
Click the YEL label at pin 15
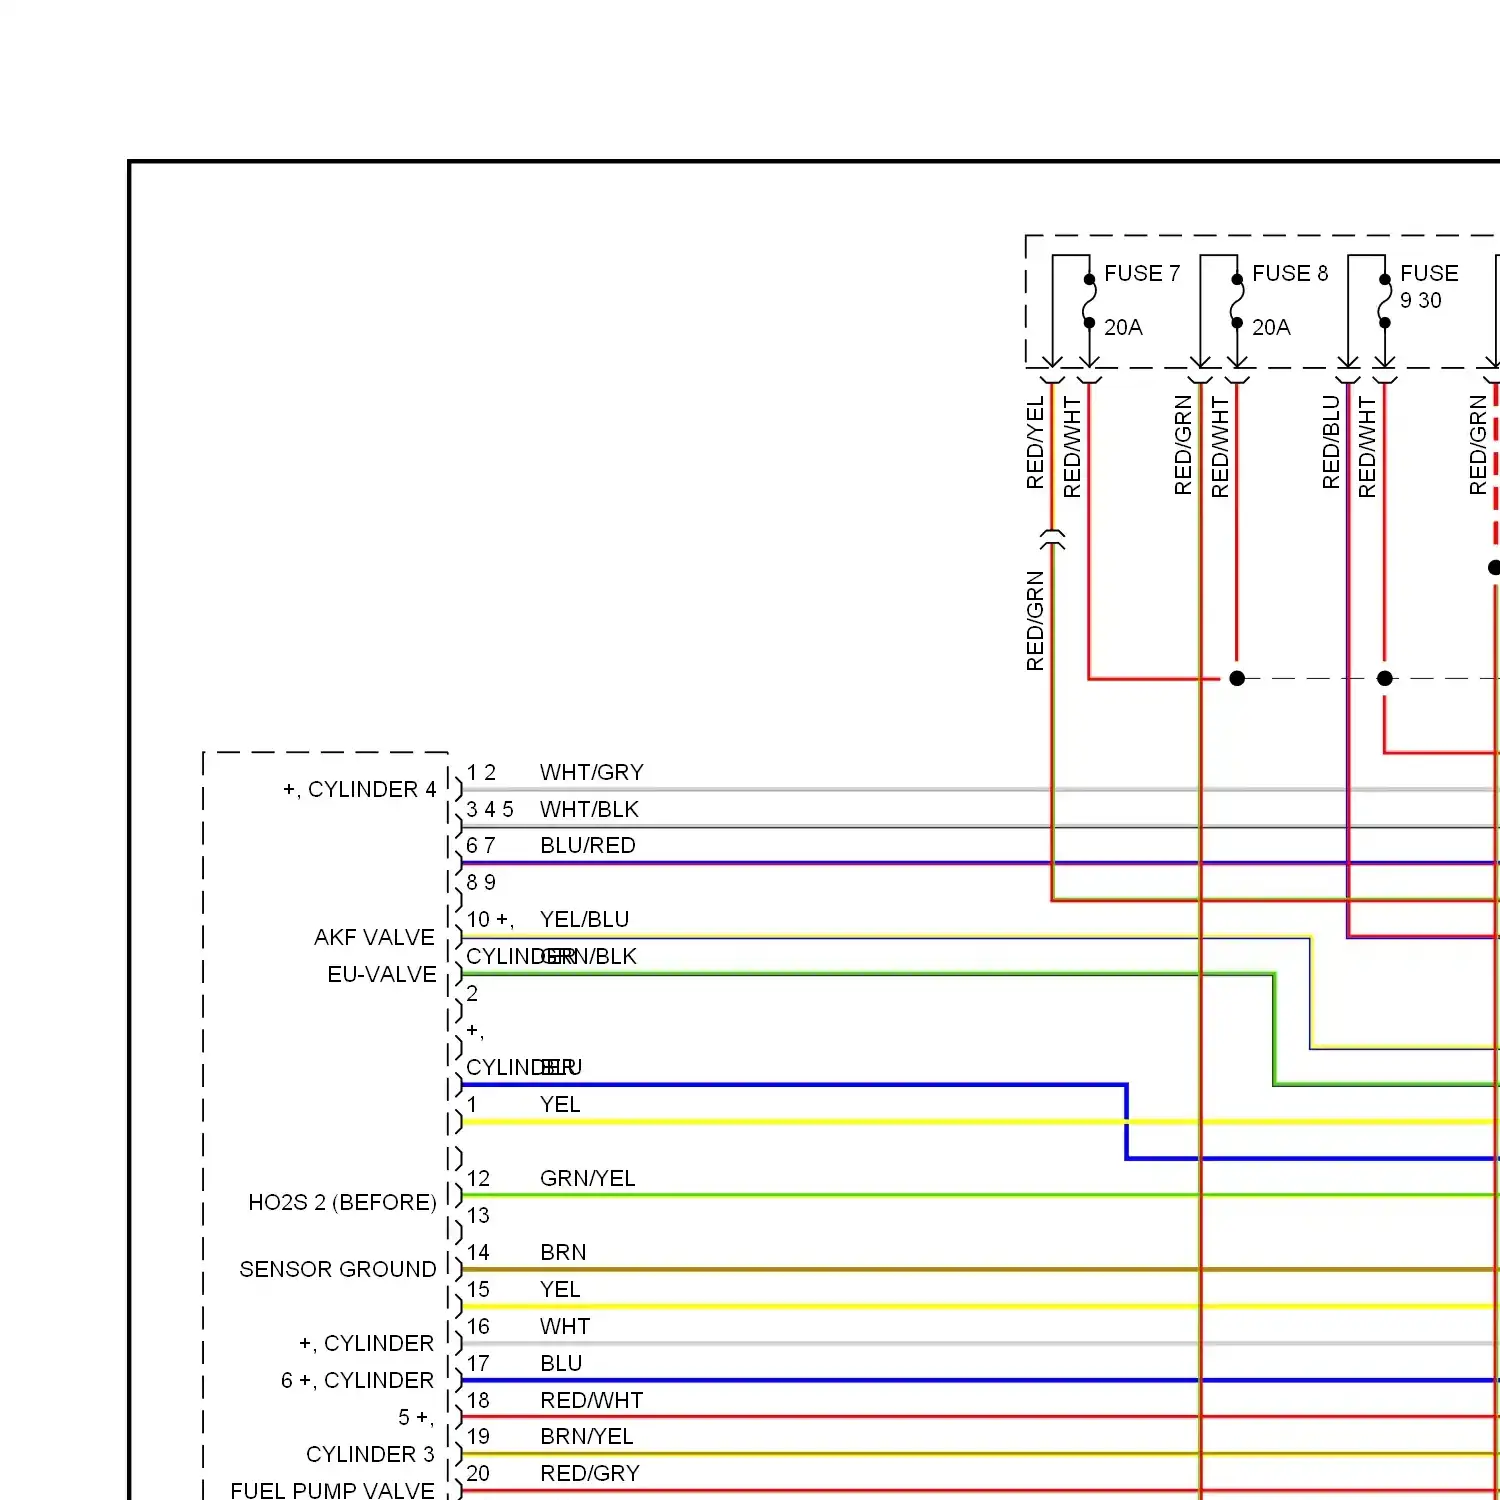point(560,1289)
